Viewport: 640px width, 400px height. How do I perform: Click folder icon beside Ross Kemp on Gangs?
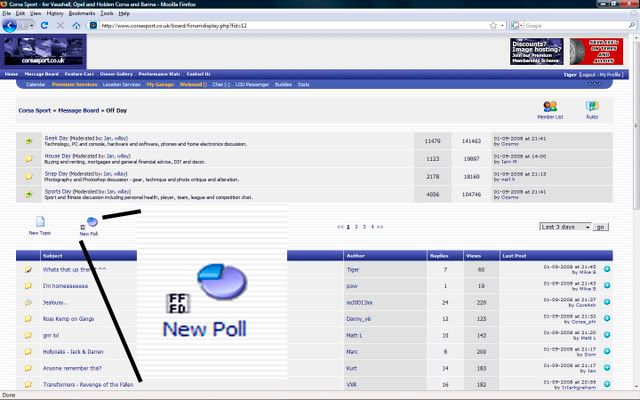(29, 318)
